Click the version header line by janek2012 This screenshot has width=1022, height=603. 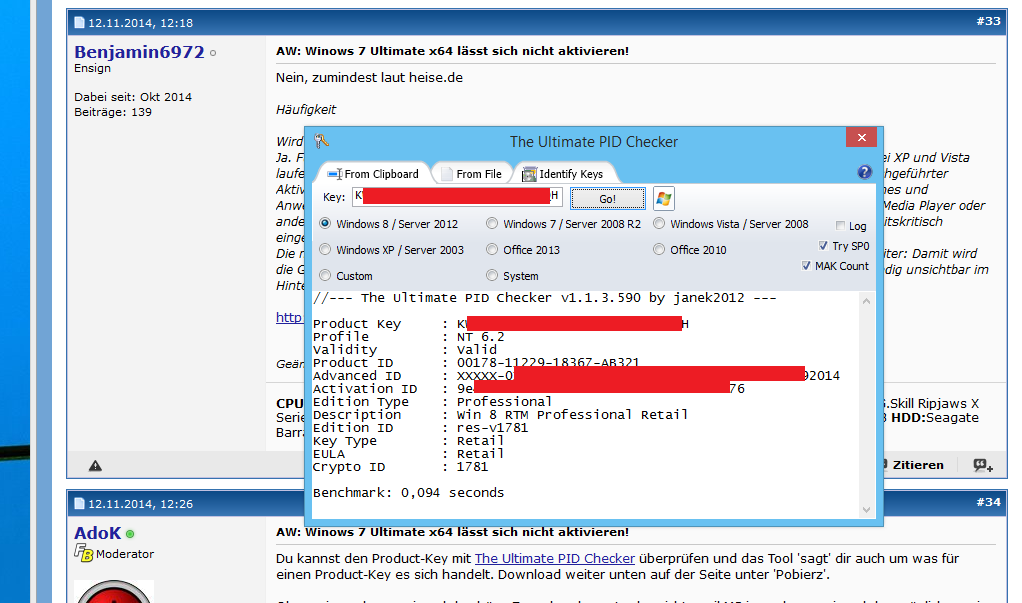pyautogui.click(x=545, y=298)
